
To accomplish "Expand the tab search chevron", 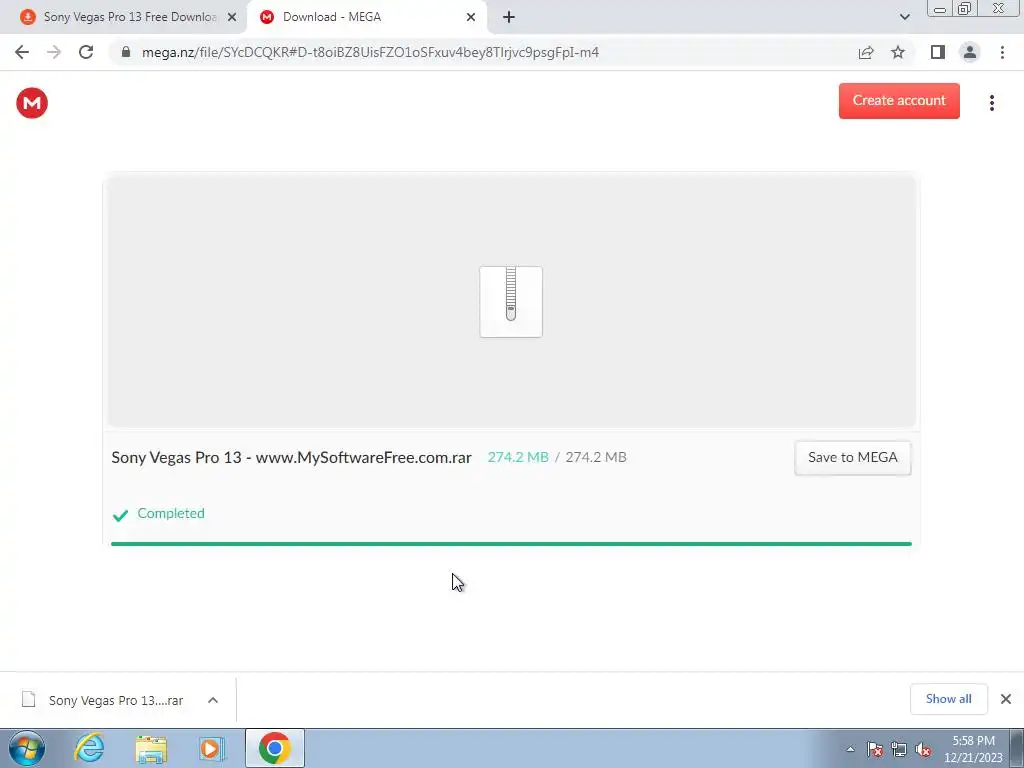I will [x=904, y=17].
